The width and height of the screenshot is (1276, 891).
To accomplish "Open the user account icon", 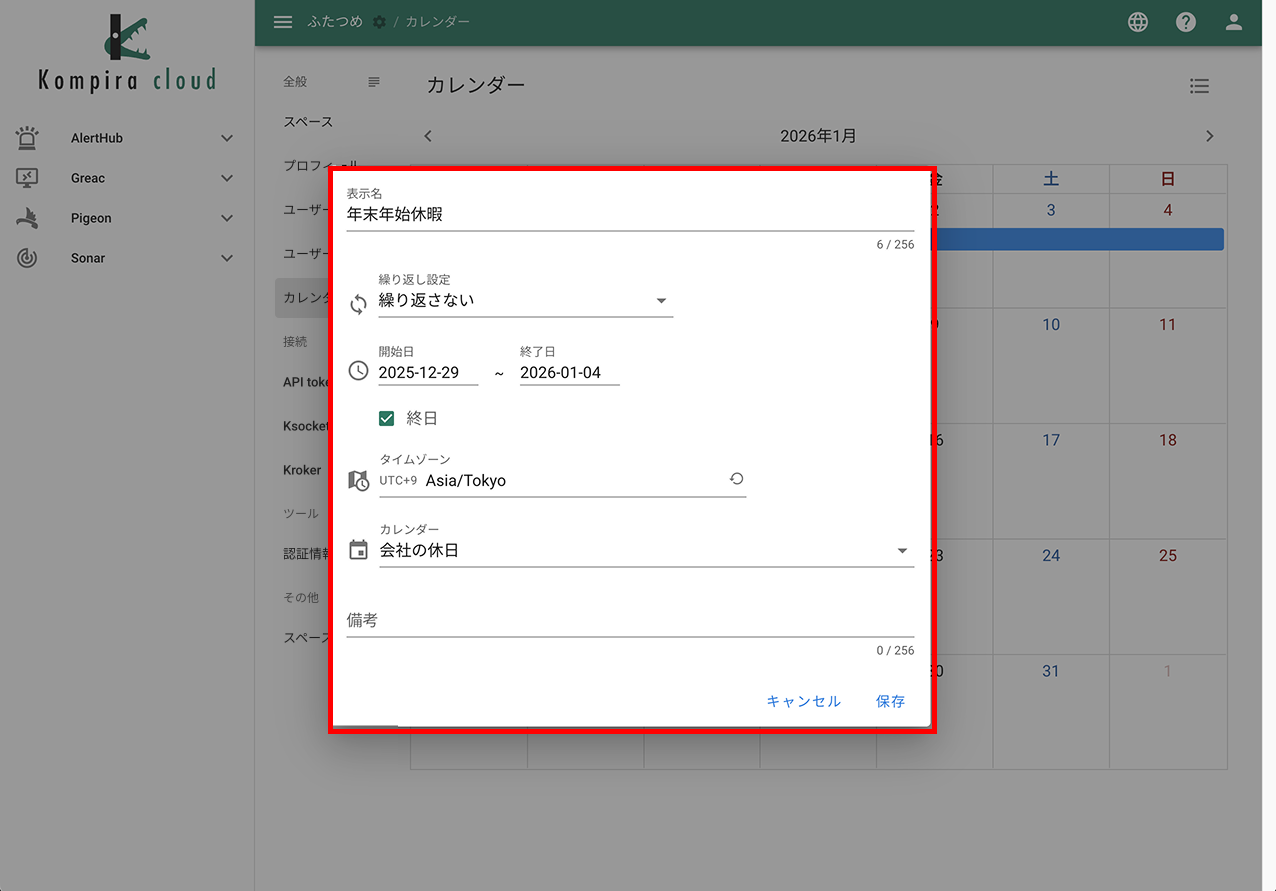I will pos(1234,22).
